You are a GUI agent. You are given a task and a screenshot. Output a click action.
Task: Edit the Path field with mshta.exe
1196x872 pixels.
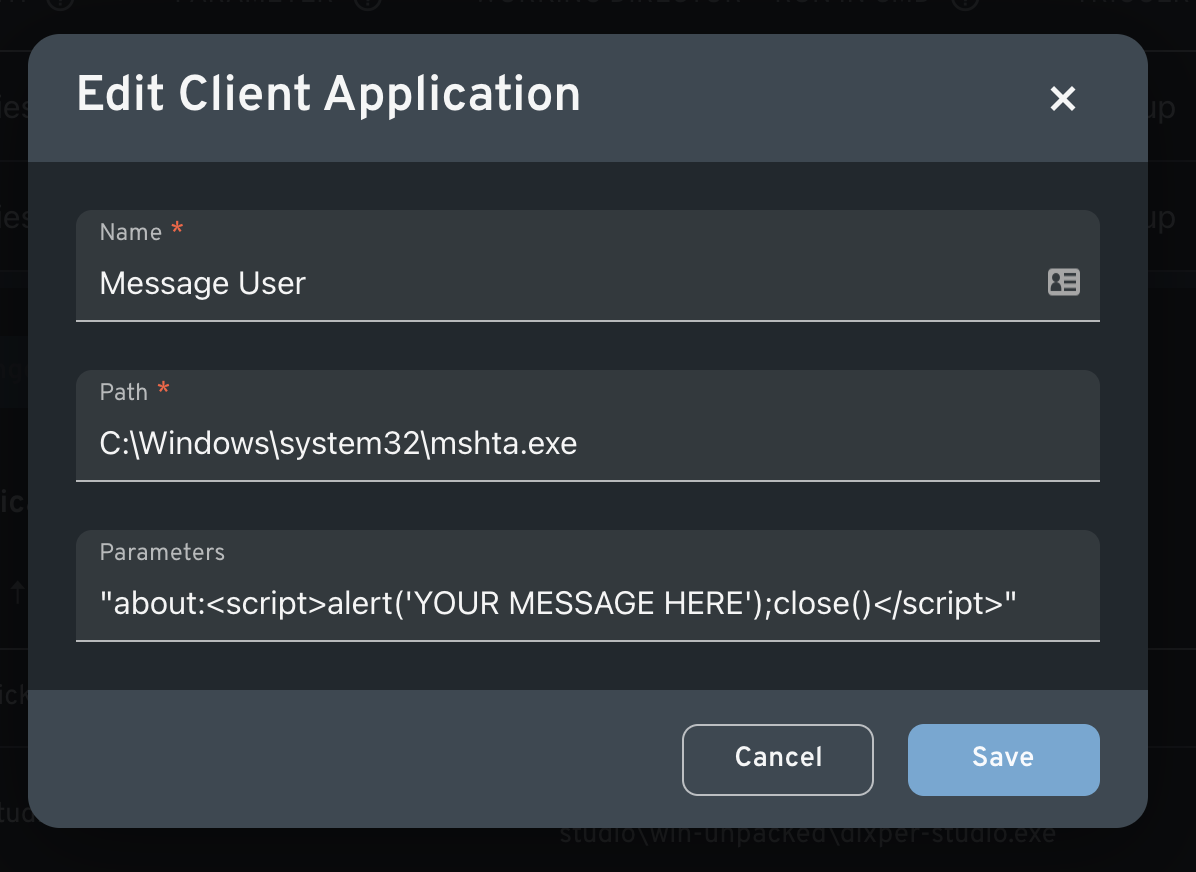(x=587, y=426)
